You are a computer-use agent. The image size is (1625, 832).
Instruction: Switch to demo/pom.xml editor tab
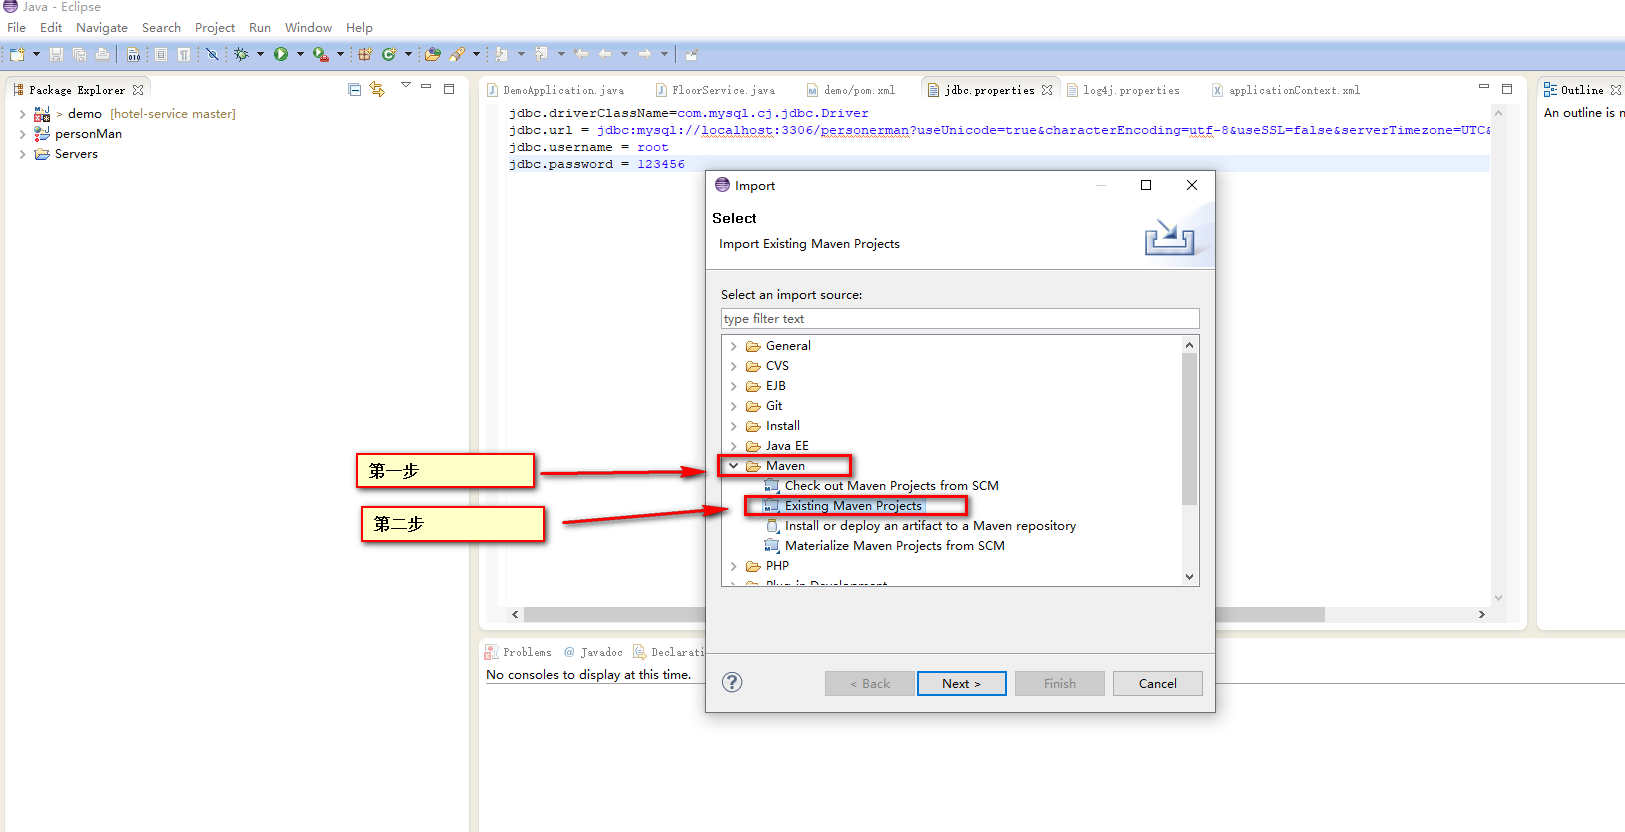pyautogui.click(x=851, y=90)
